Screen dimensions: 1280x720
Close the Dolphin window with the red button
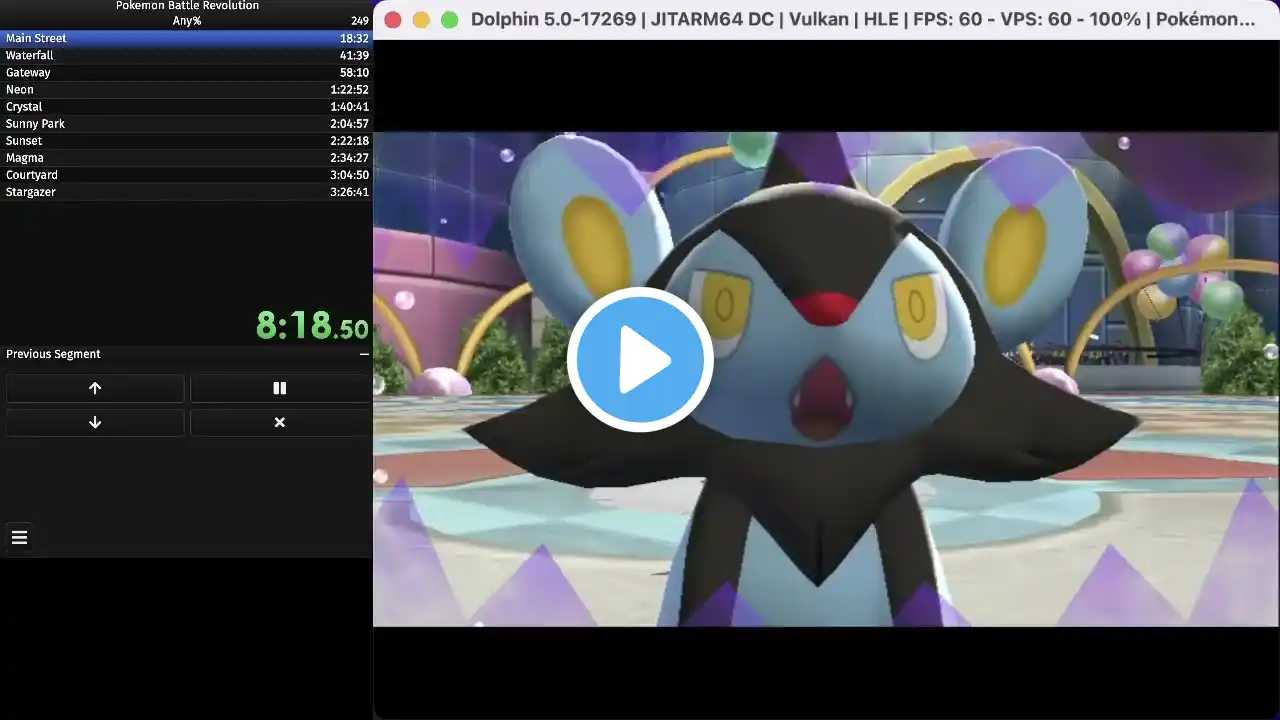[393, 19]
